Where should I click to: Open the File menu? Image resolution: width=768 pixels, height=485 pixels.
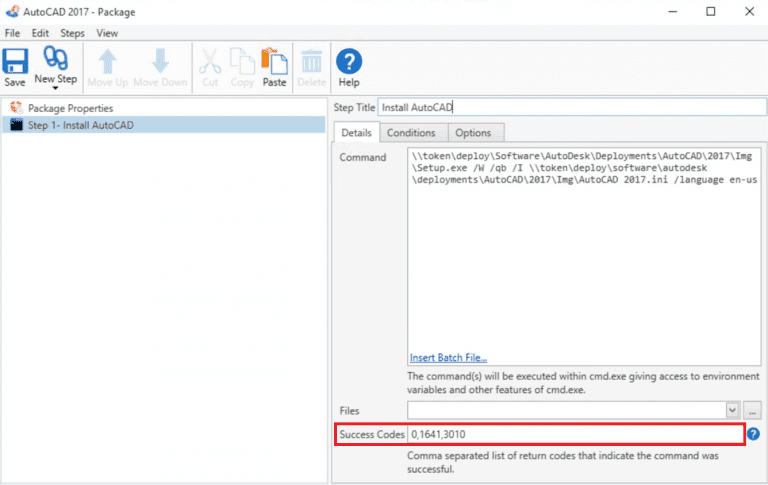pos(12,33)
